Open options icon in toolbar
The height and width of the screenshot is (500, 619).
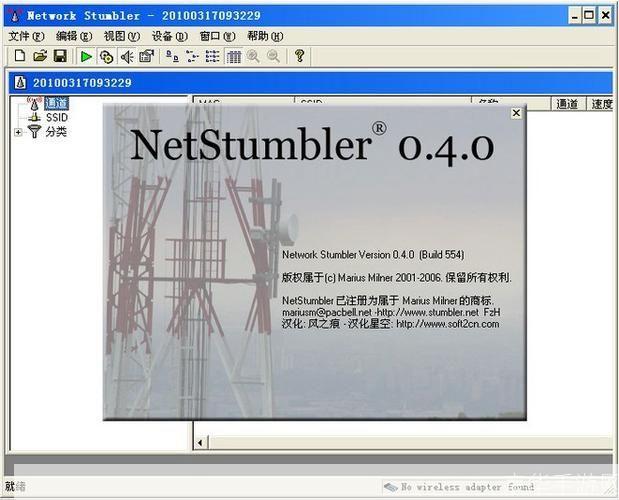tap(146, 56)
